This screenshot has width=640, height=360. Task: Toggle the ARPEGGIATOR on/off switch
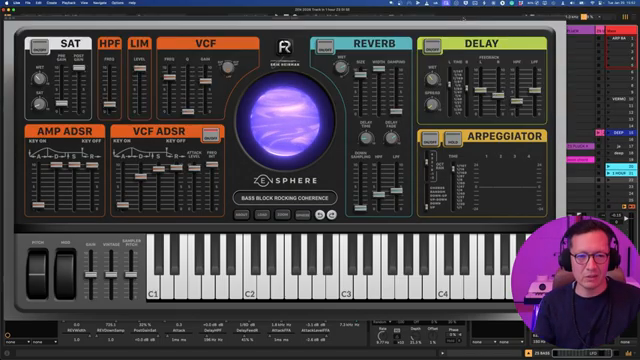[430, 139]
